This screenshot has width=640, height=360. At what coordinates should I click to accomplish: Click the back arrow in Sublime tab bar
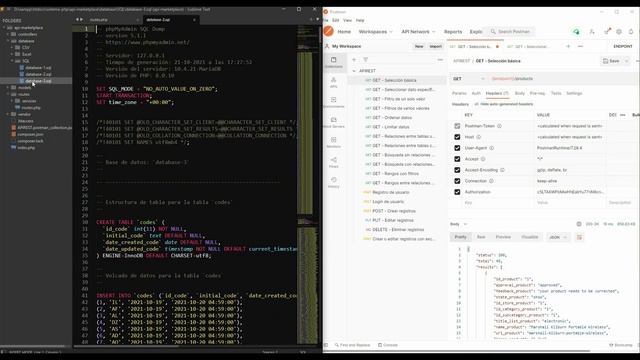point(77,20)
